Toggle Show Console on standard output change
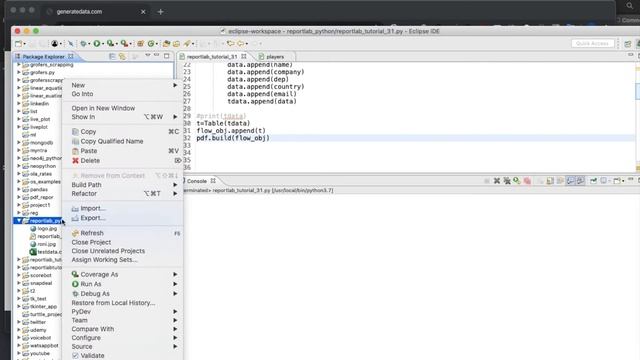The height and width of the screenshot is (360, 640). [570, 181]
